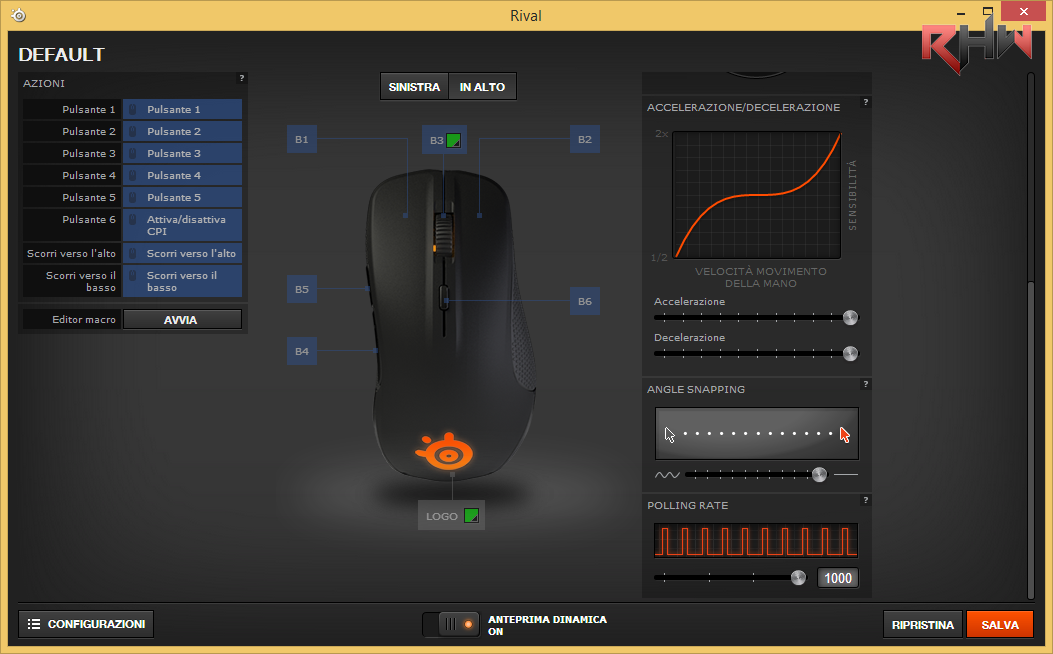Click the DEFAULT profile title
Screen dimensions: 1053x654
[62, 54]
